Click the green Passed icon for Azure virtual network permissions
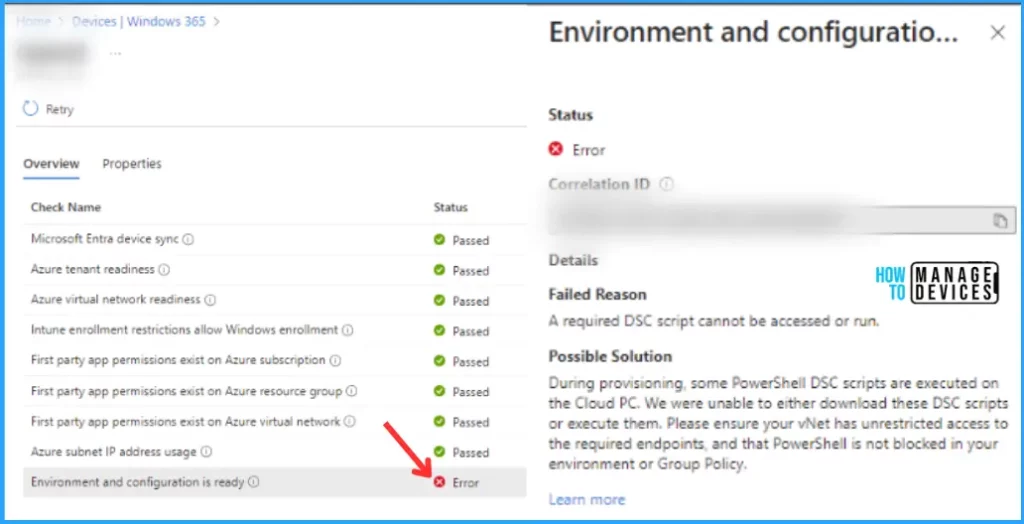The image size is (1024, 524). tap(440, 421)
